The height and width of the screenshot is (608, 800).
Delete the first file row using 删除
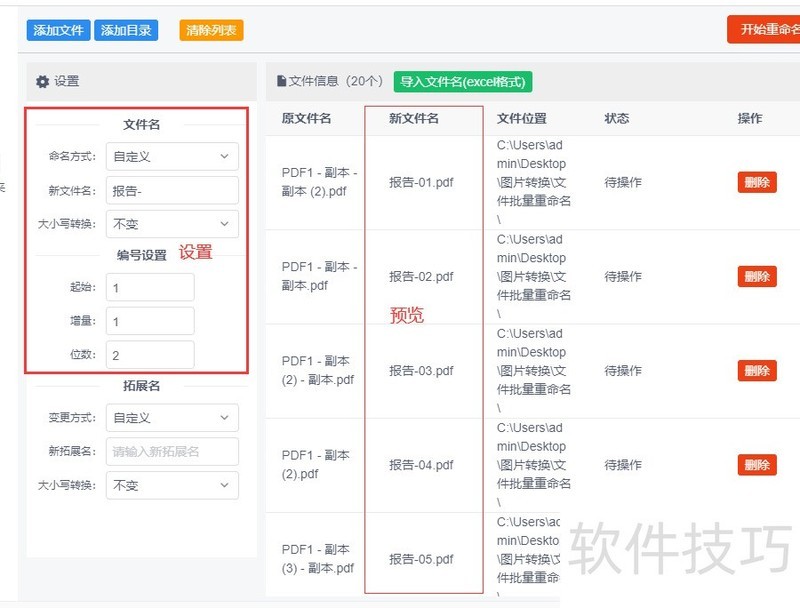tap(757, 182)
